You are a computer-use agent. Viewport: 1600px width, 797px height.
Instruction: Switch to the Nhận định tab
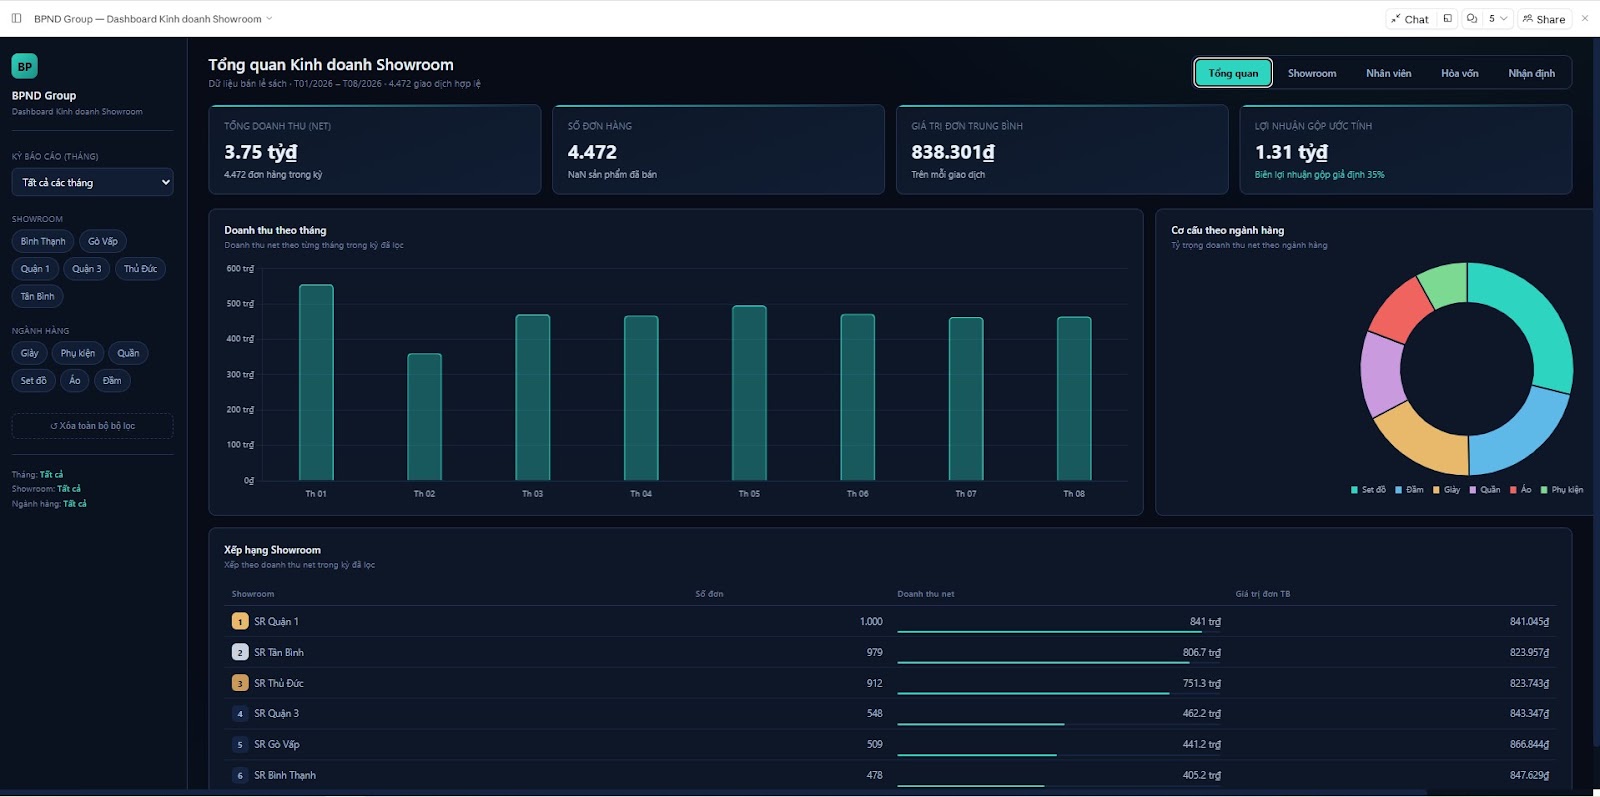(1532, 73)
